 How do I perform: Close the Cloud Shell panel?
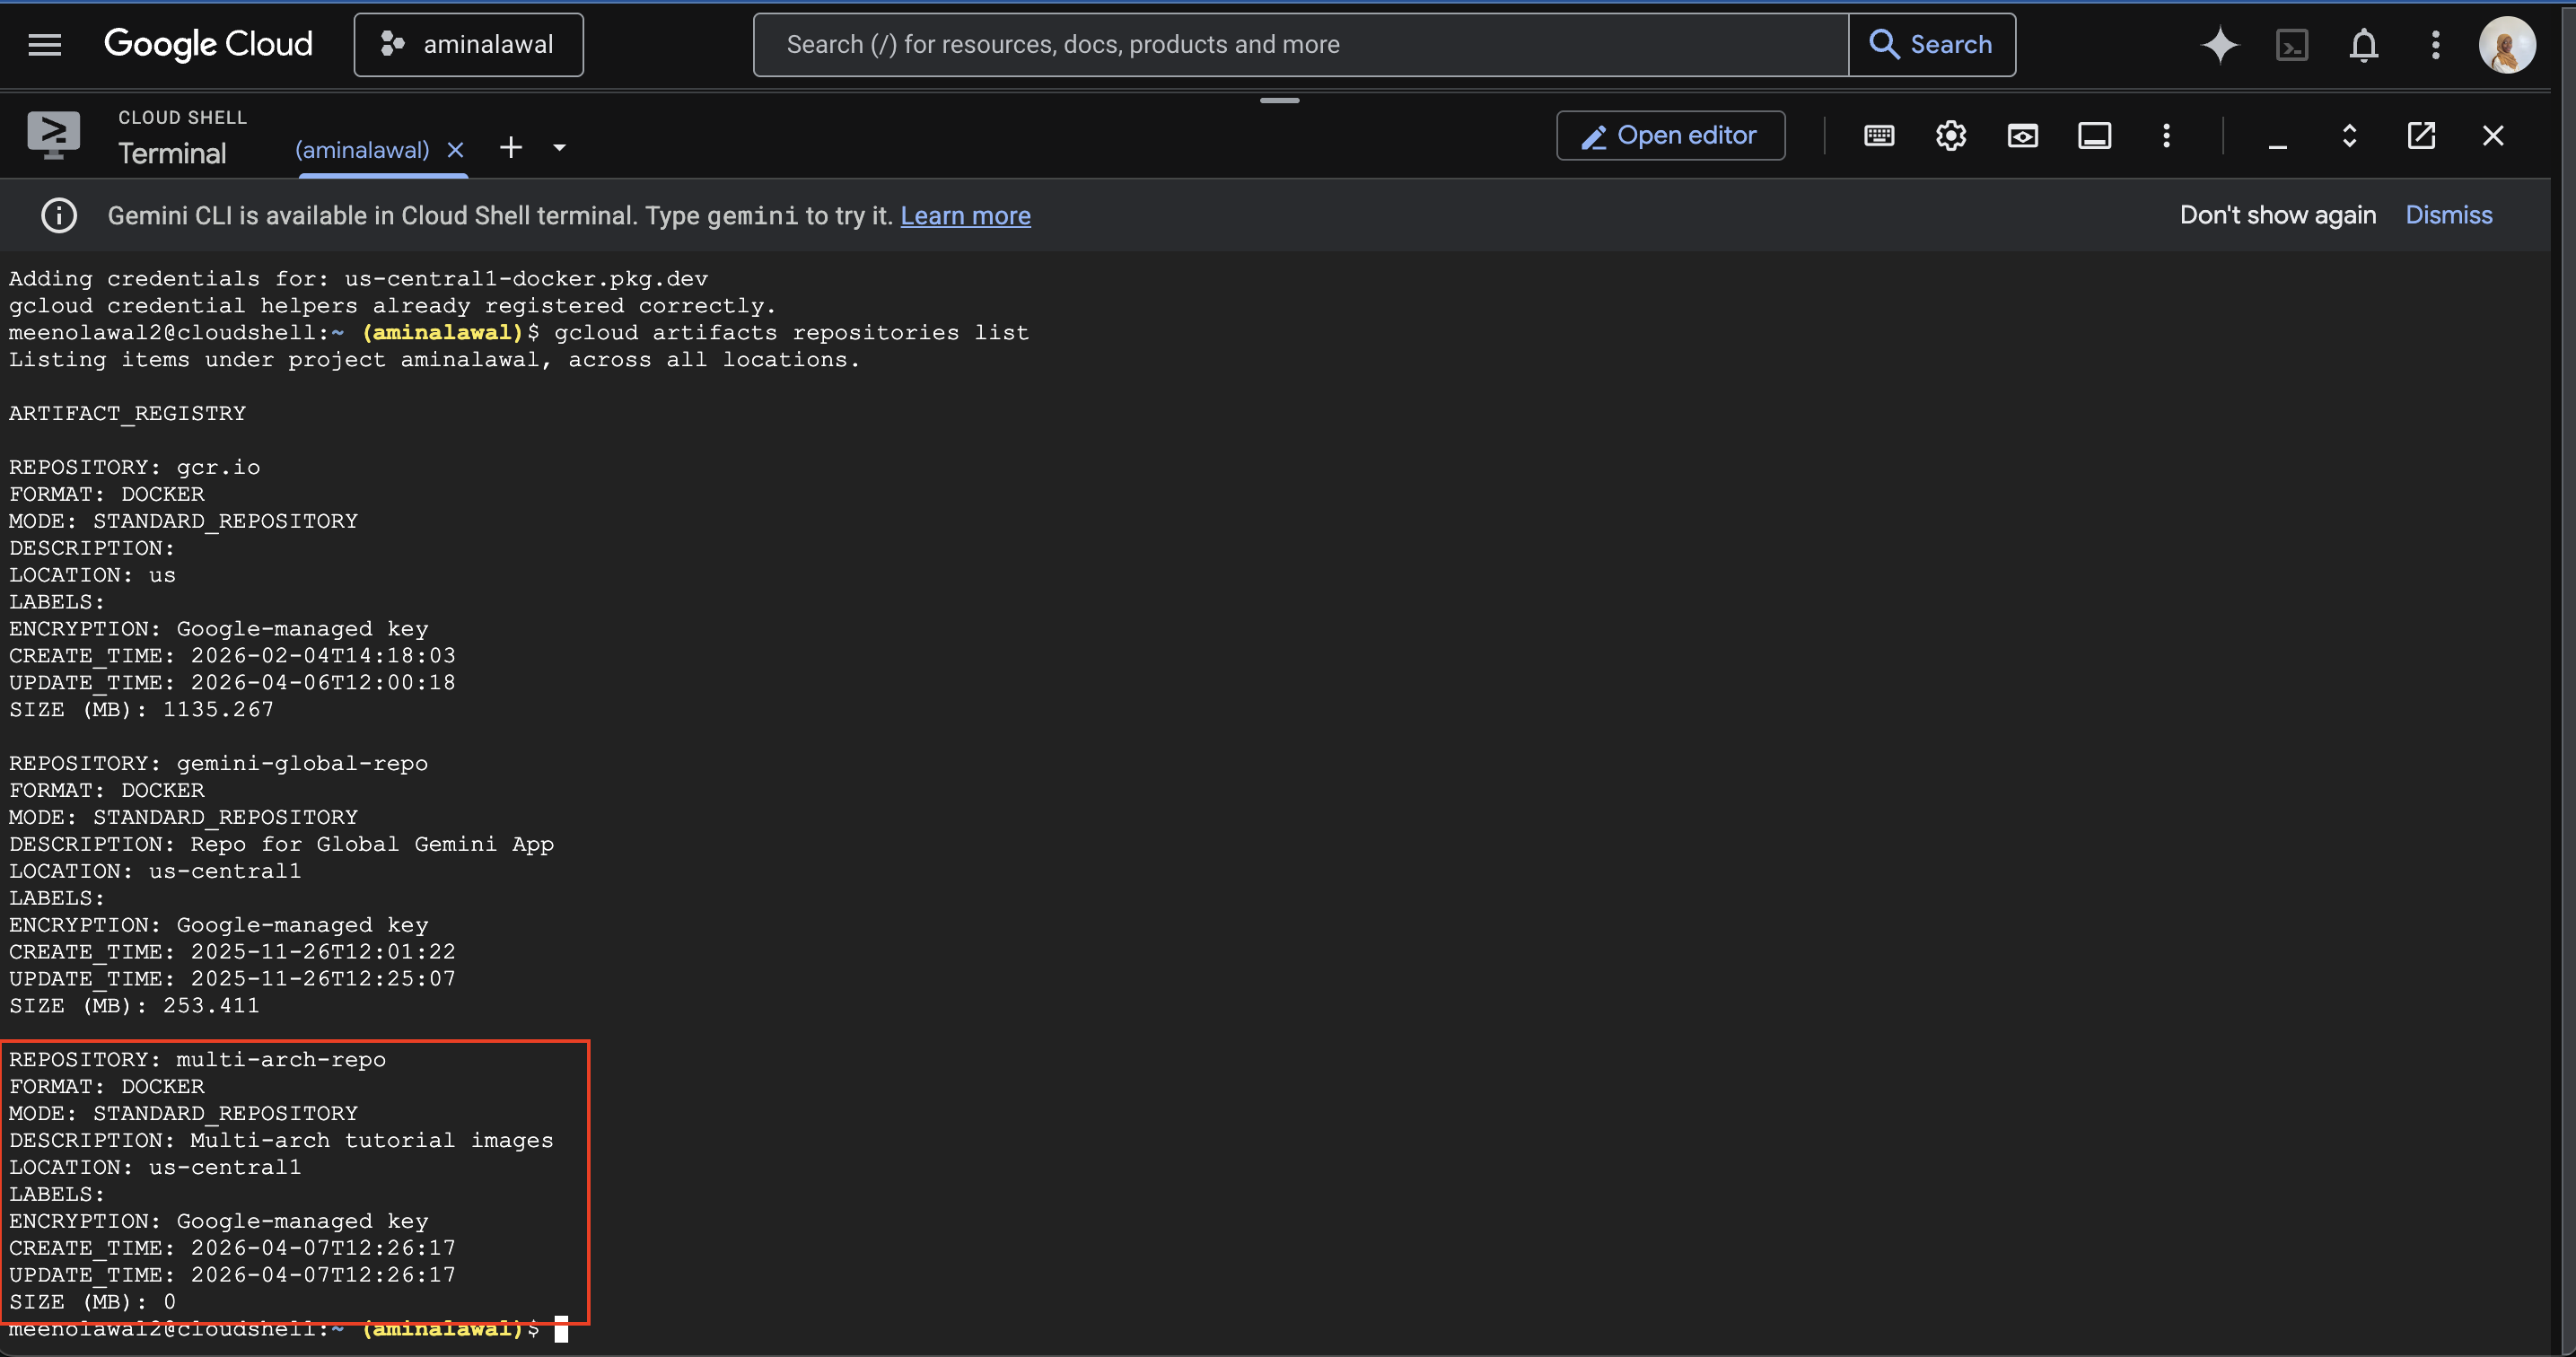pos(2492,135)
